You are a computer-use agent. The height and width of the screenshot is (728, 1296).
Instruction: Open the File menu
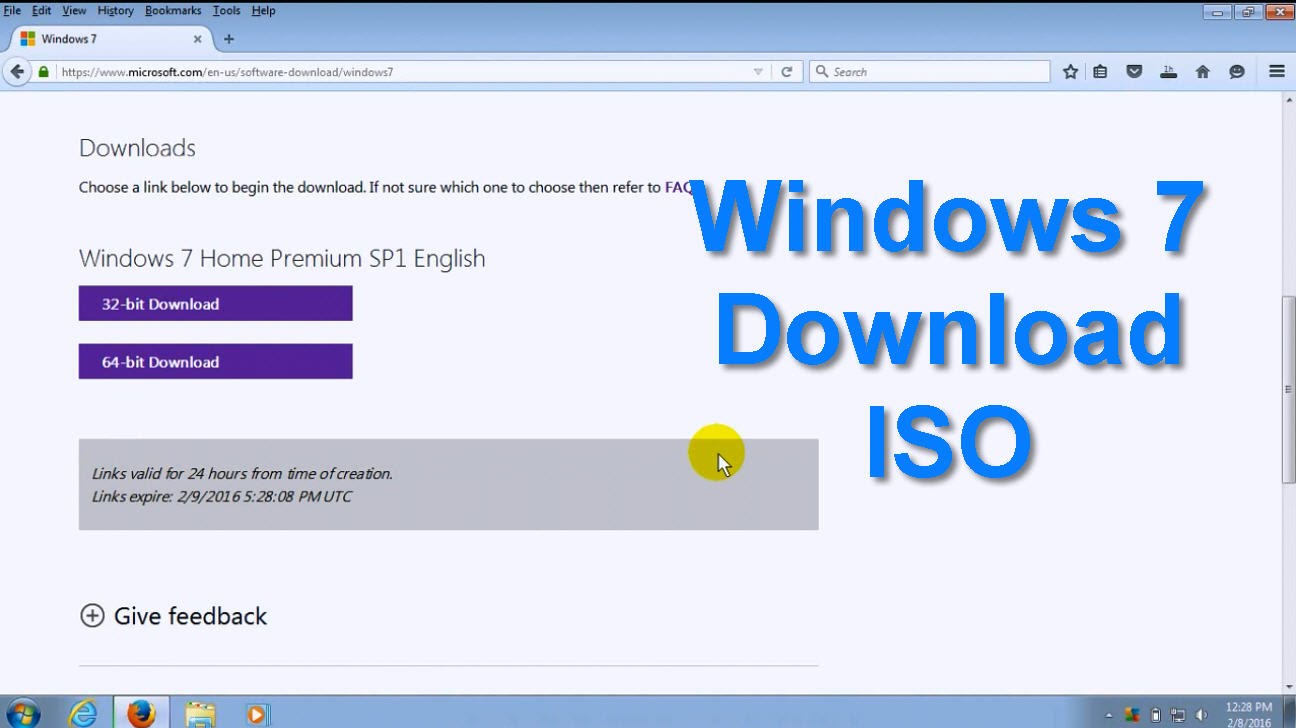(x=12, y=10)
